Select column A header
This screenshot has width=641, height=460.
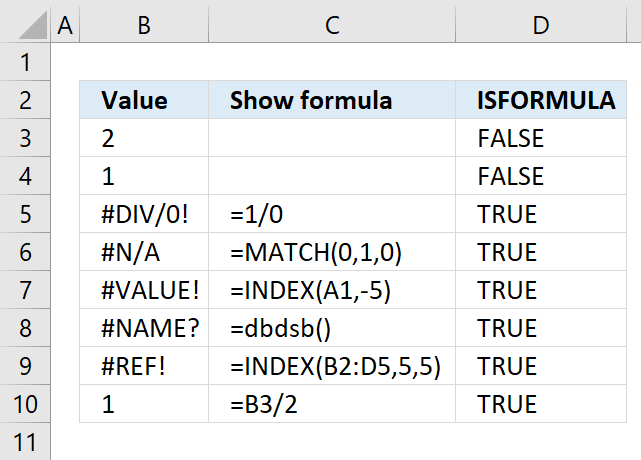tap(66, 26)
